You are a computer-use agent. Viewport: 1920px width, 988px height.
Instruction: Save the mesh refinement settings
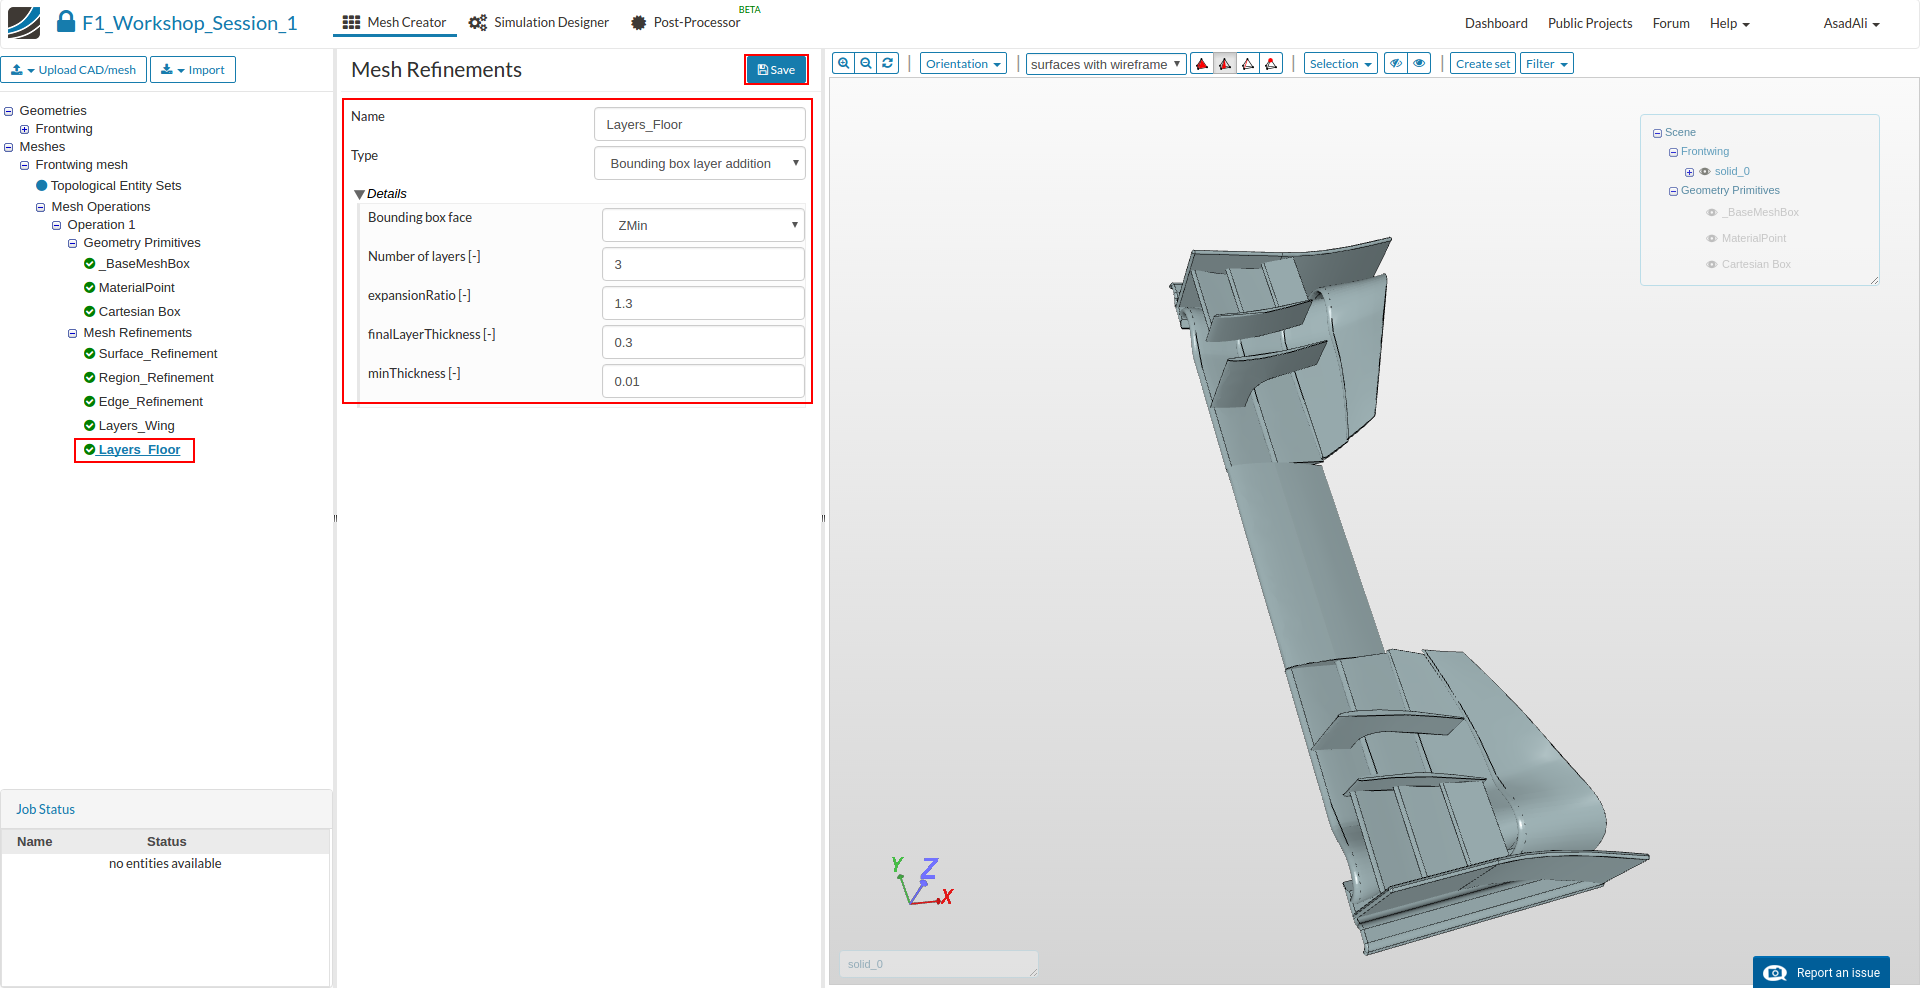click(776, 70)
